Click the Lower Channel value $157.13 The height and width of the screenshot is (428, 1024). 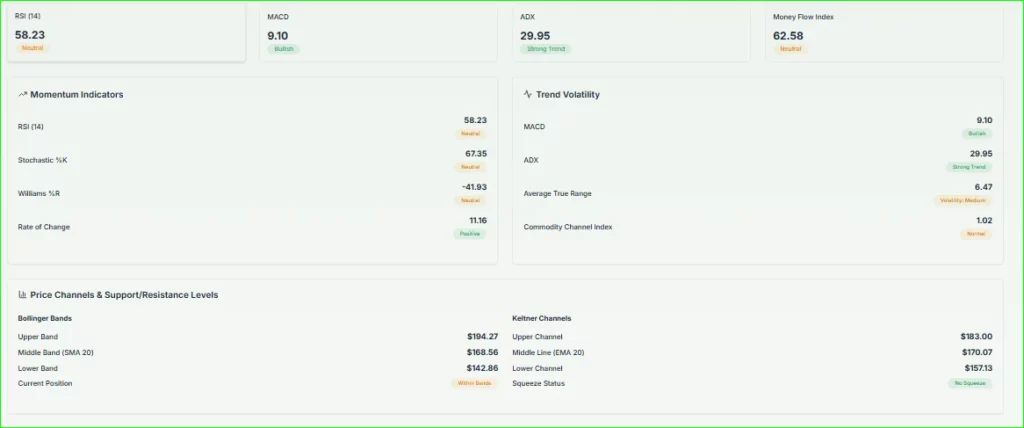(x=978, y=368)
